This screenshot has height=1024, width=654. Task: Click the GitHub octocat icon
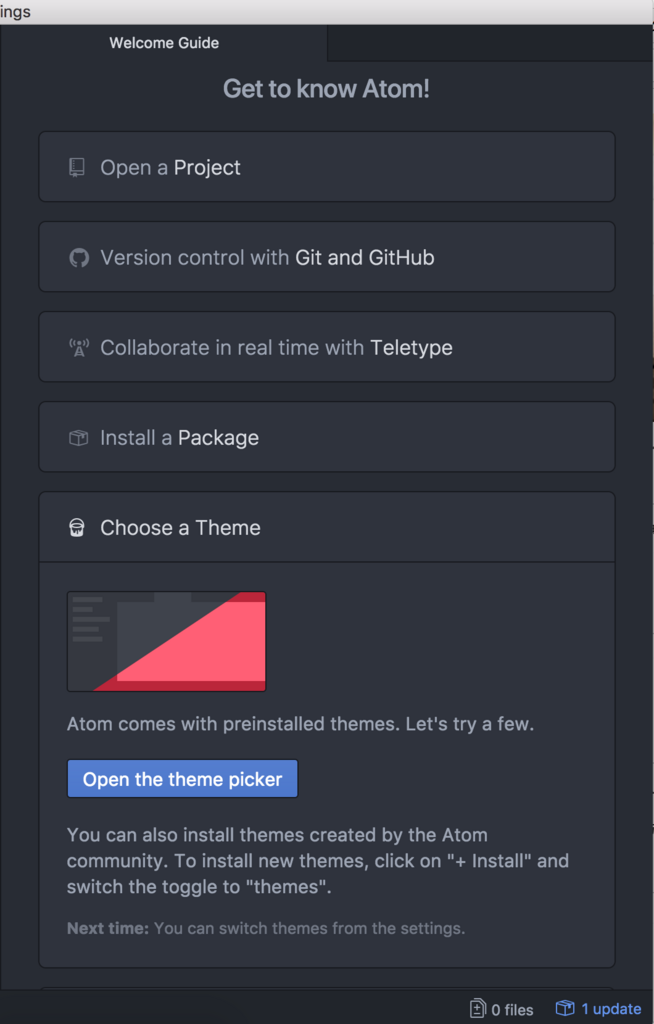coord(78,258)
